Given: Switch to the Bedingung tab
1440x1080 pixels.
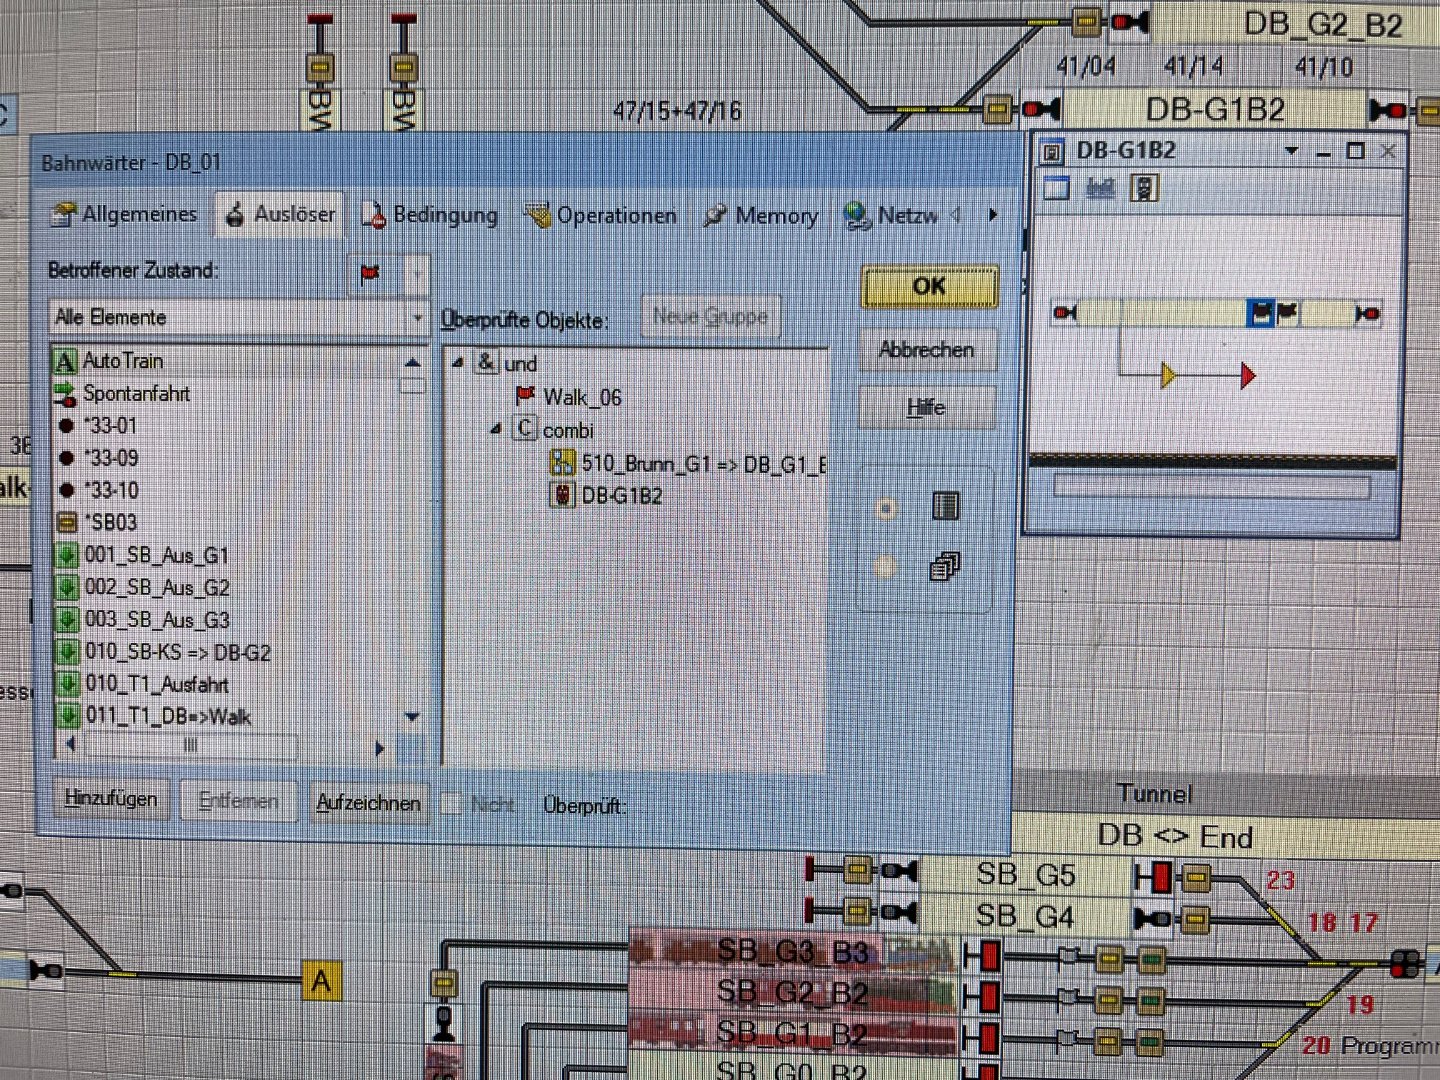Looking at the screenshot, I should click(429, 215).
